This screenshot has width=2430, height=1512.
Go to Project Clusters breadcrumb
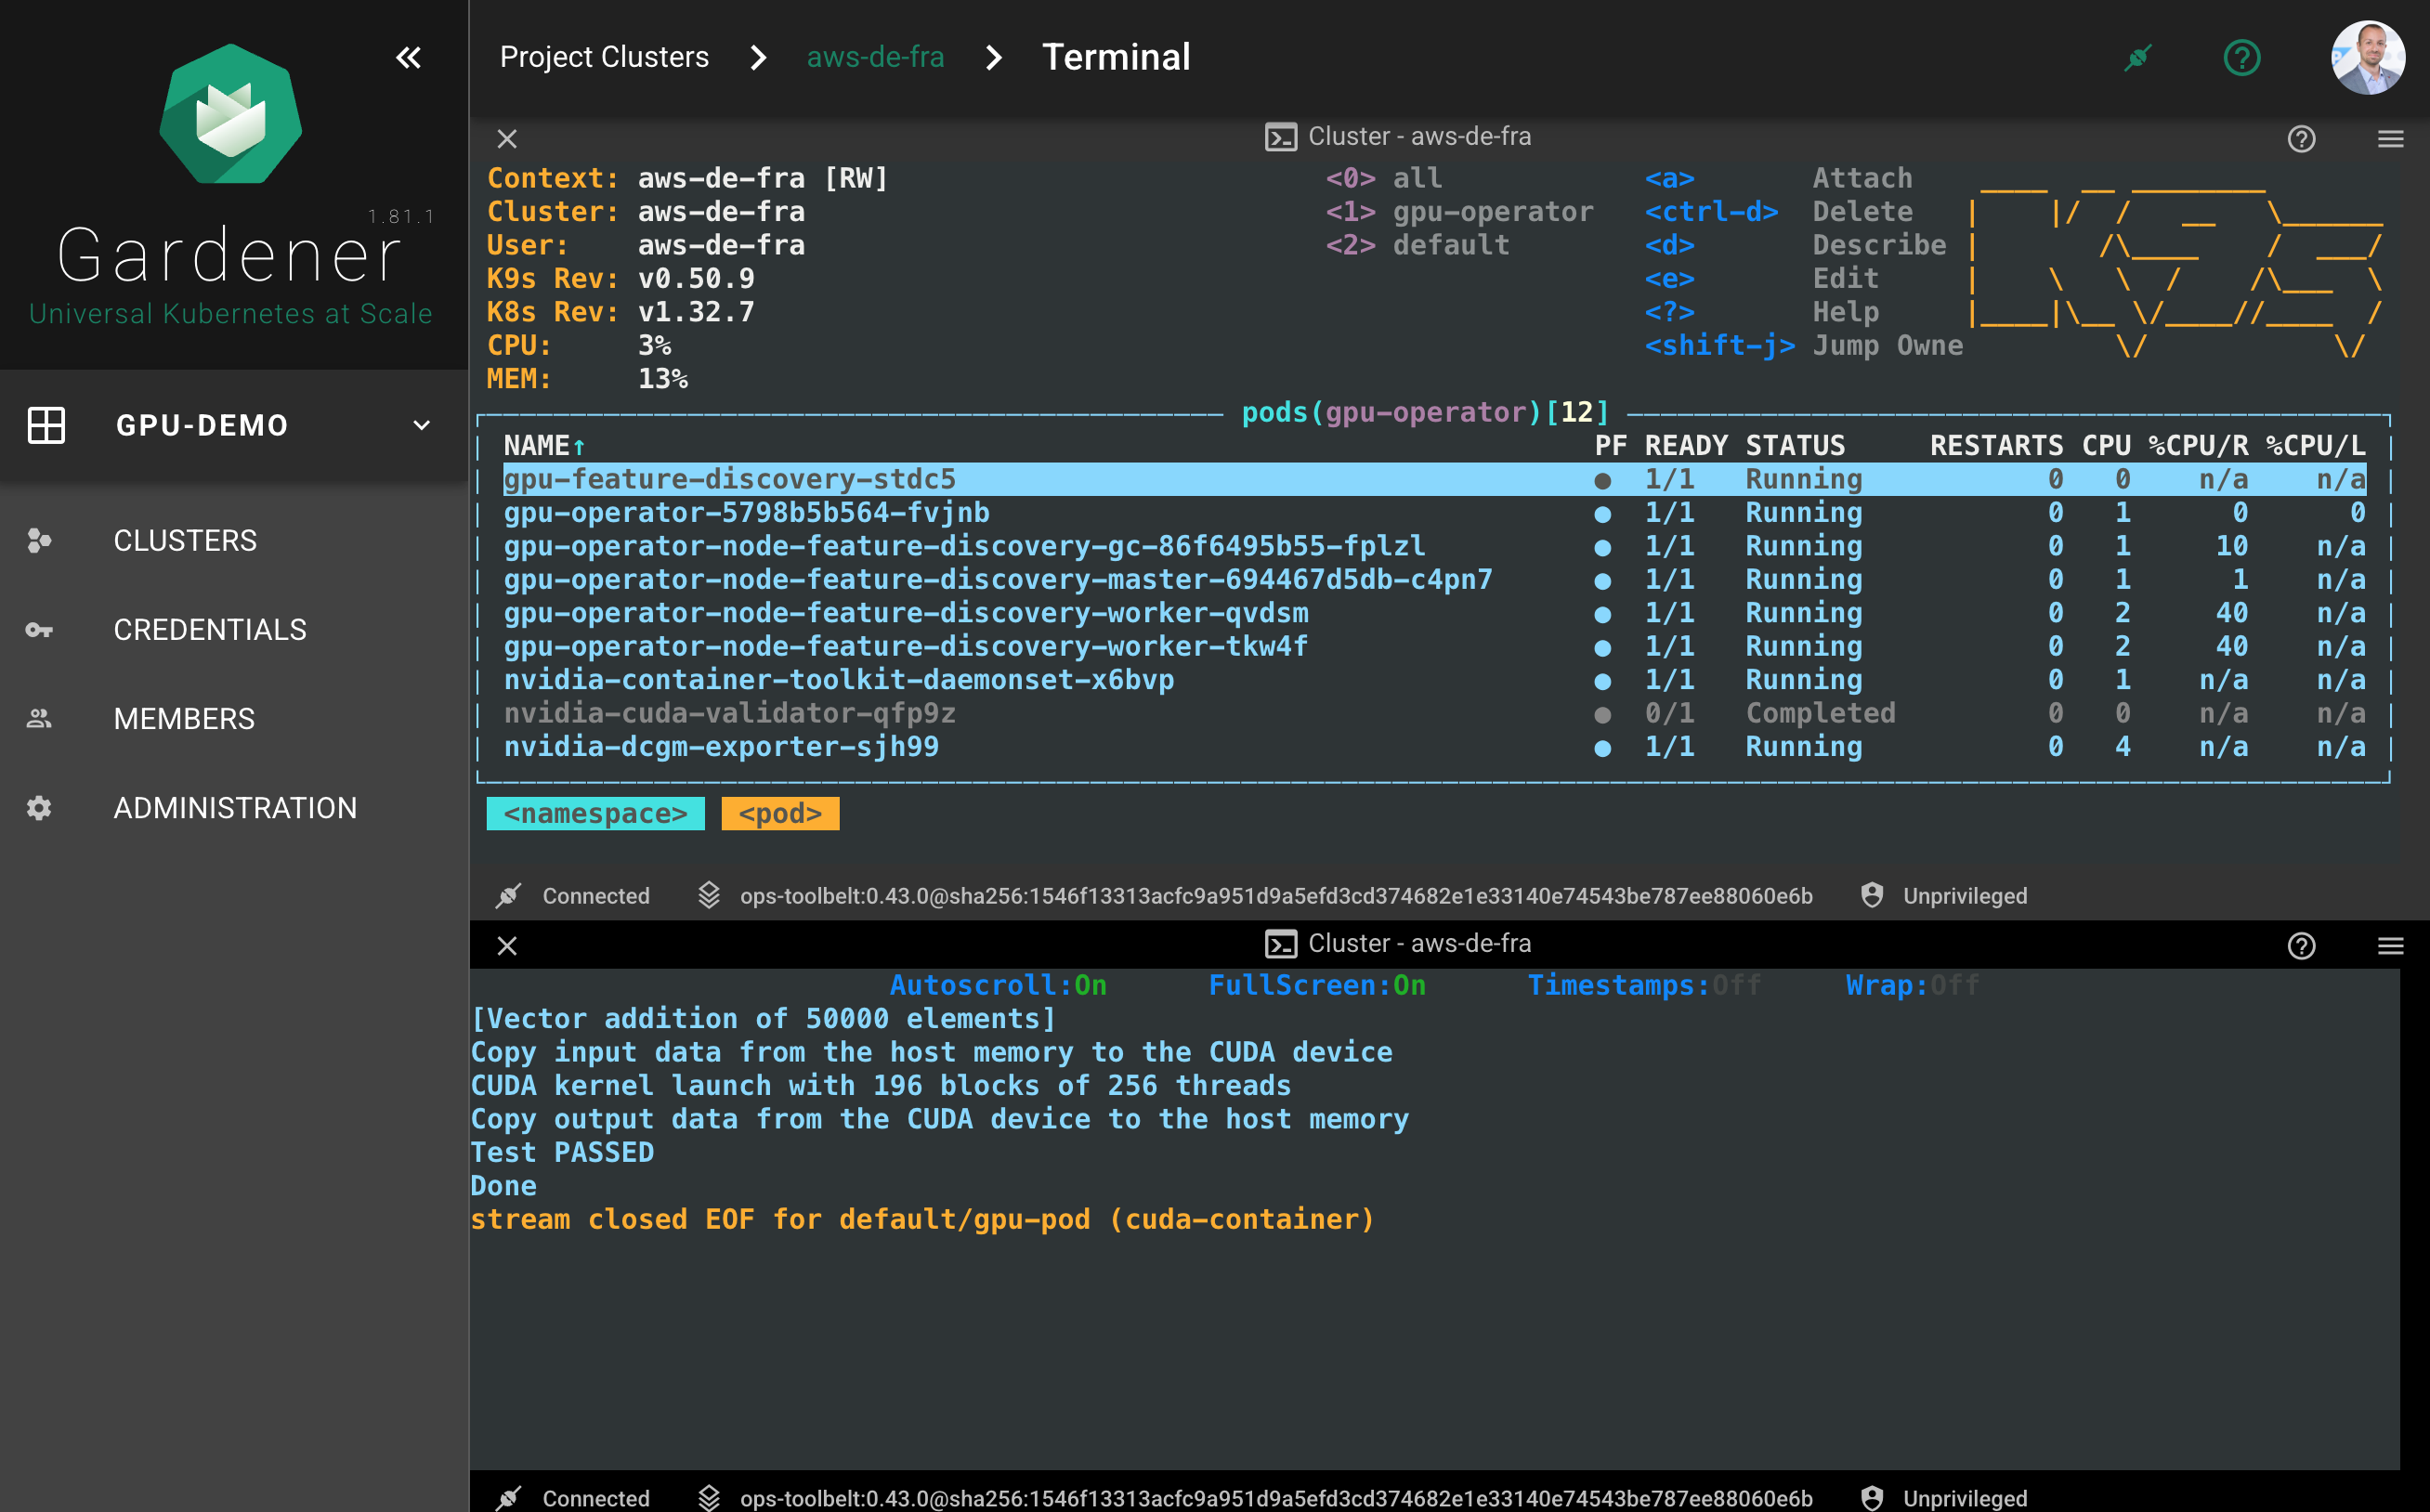(604, 57)
